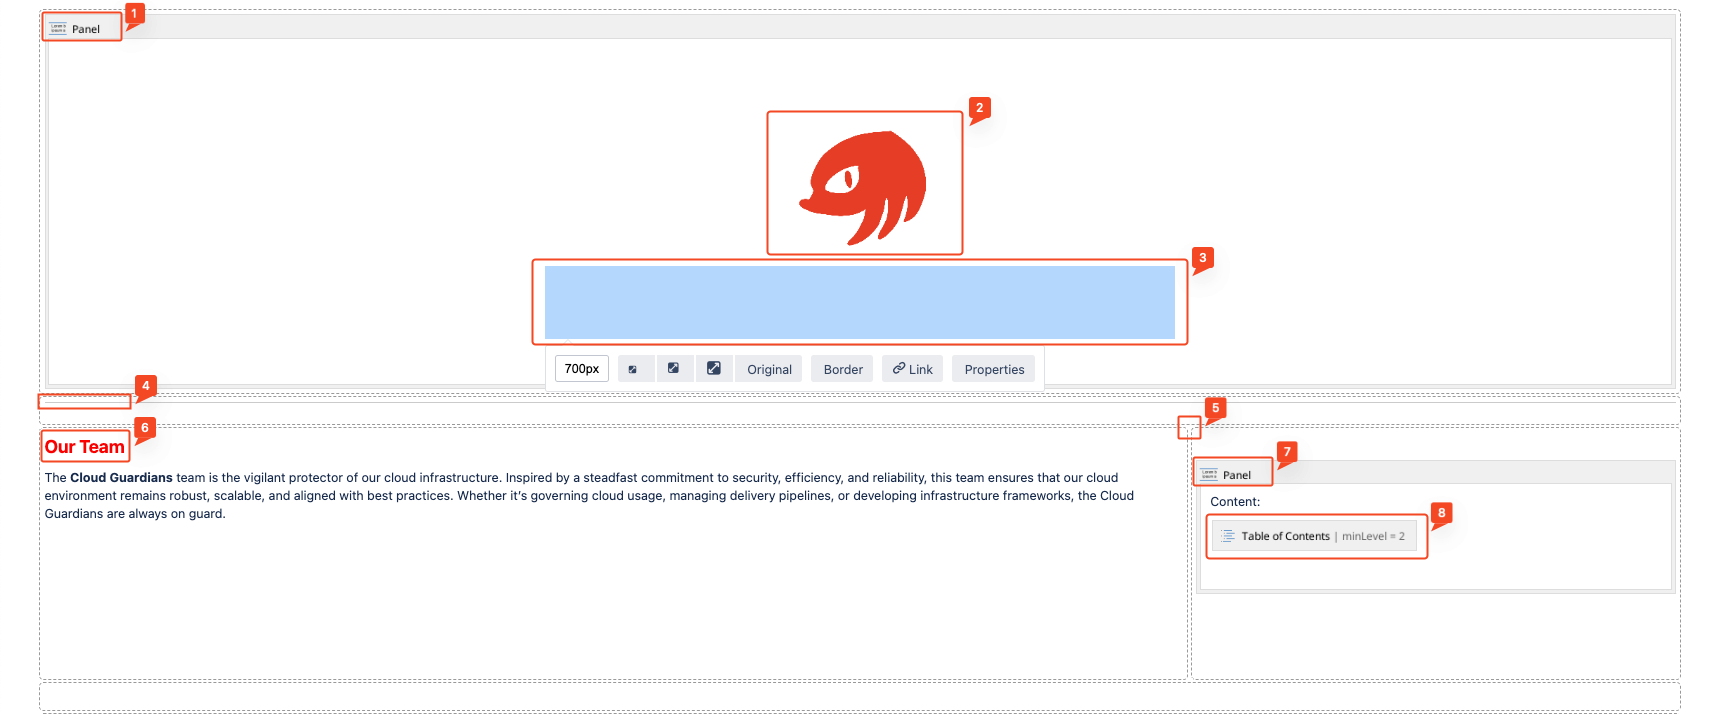Select the medium image size icon

click(x=674, y=369)
